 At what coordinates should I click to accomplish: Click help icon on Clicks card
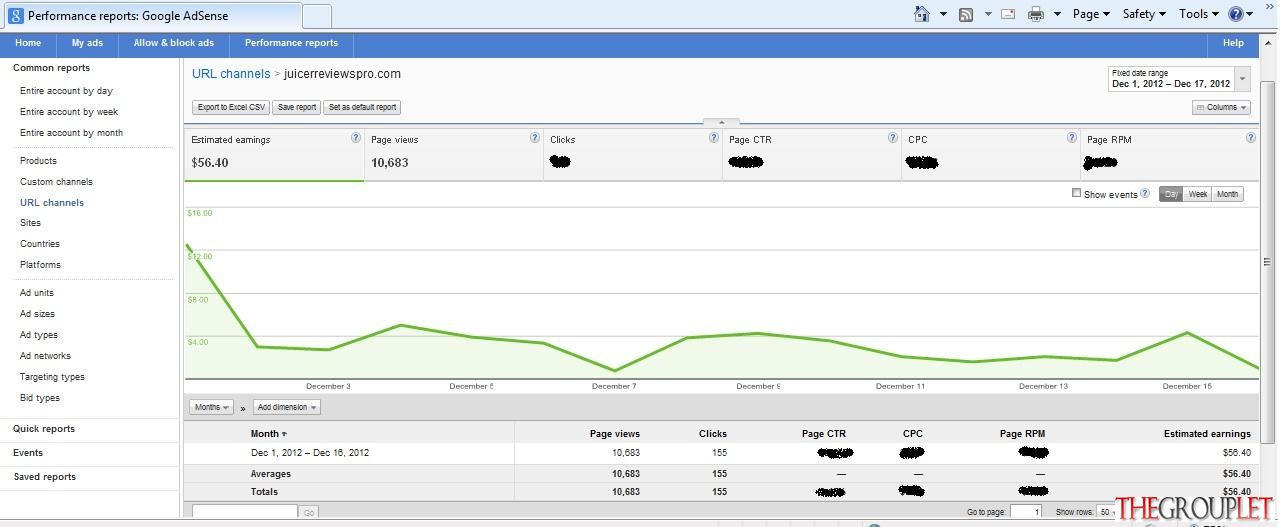[713, 138]
